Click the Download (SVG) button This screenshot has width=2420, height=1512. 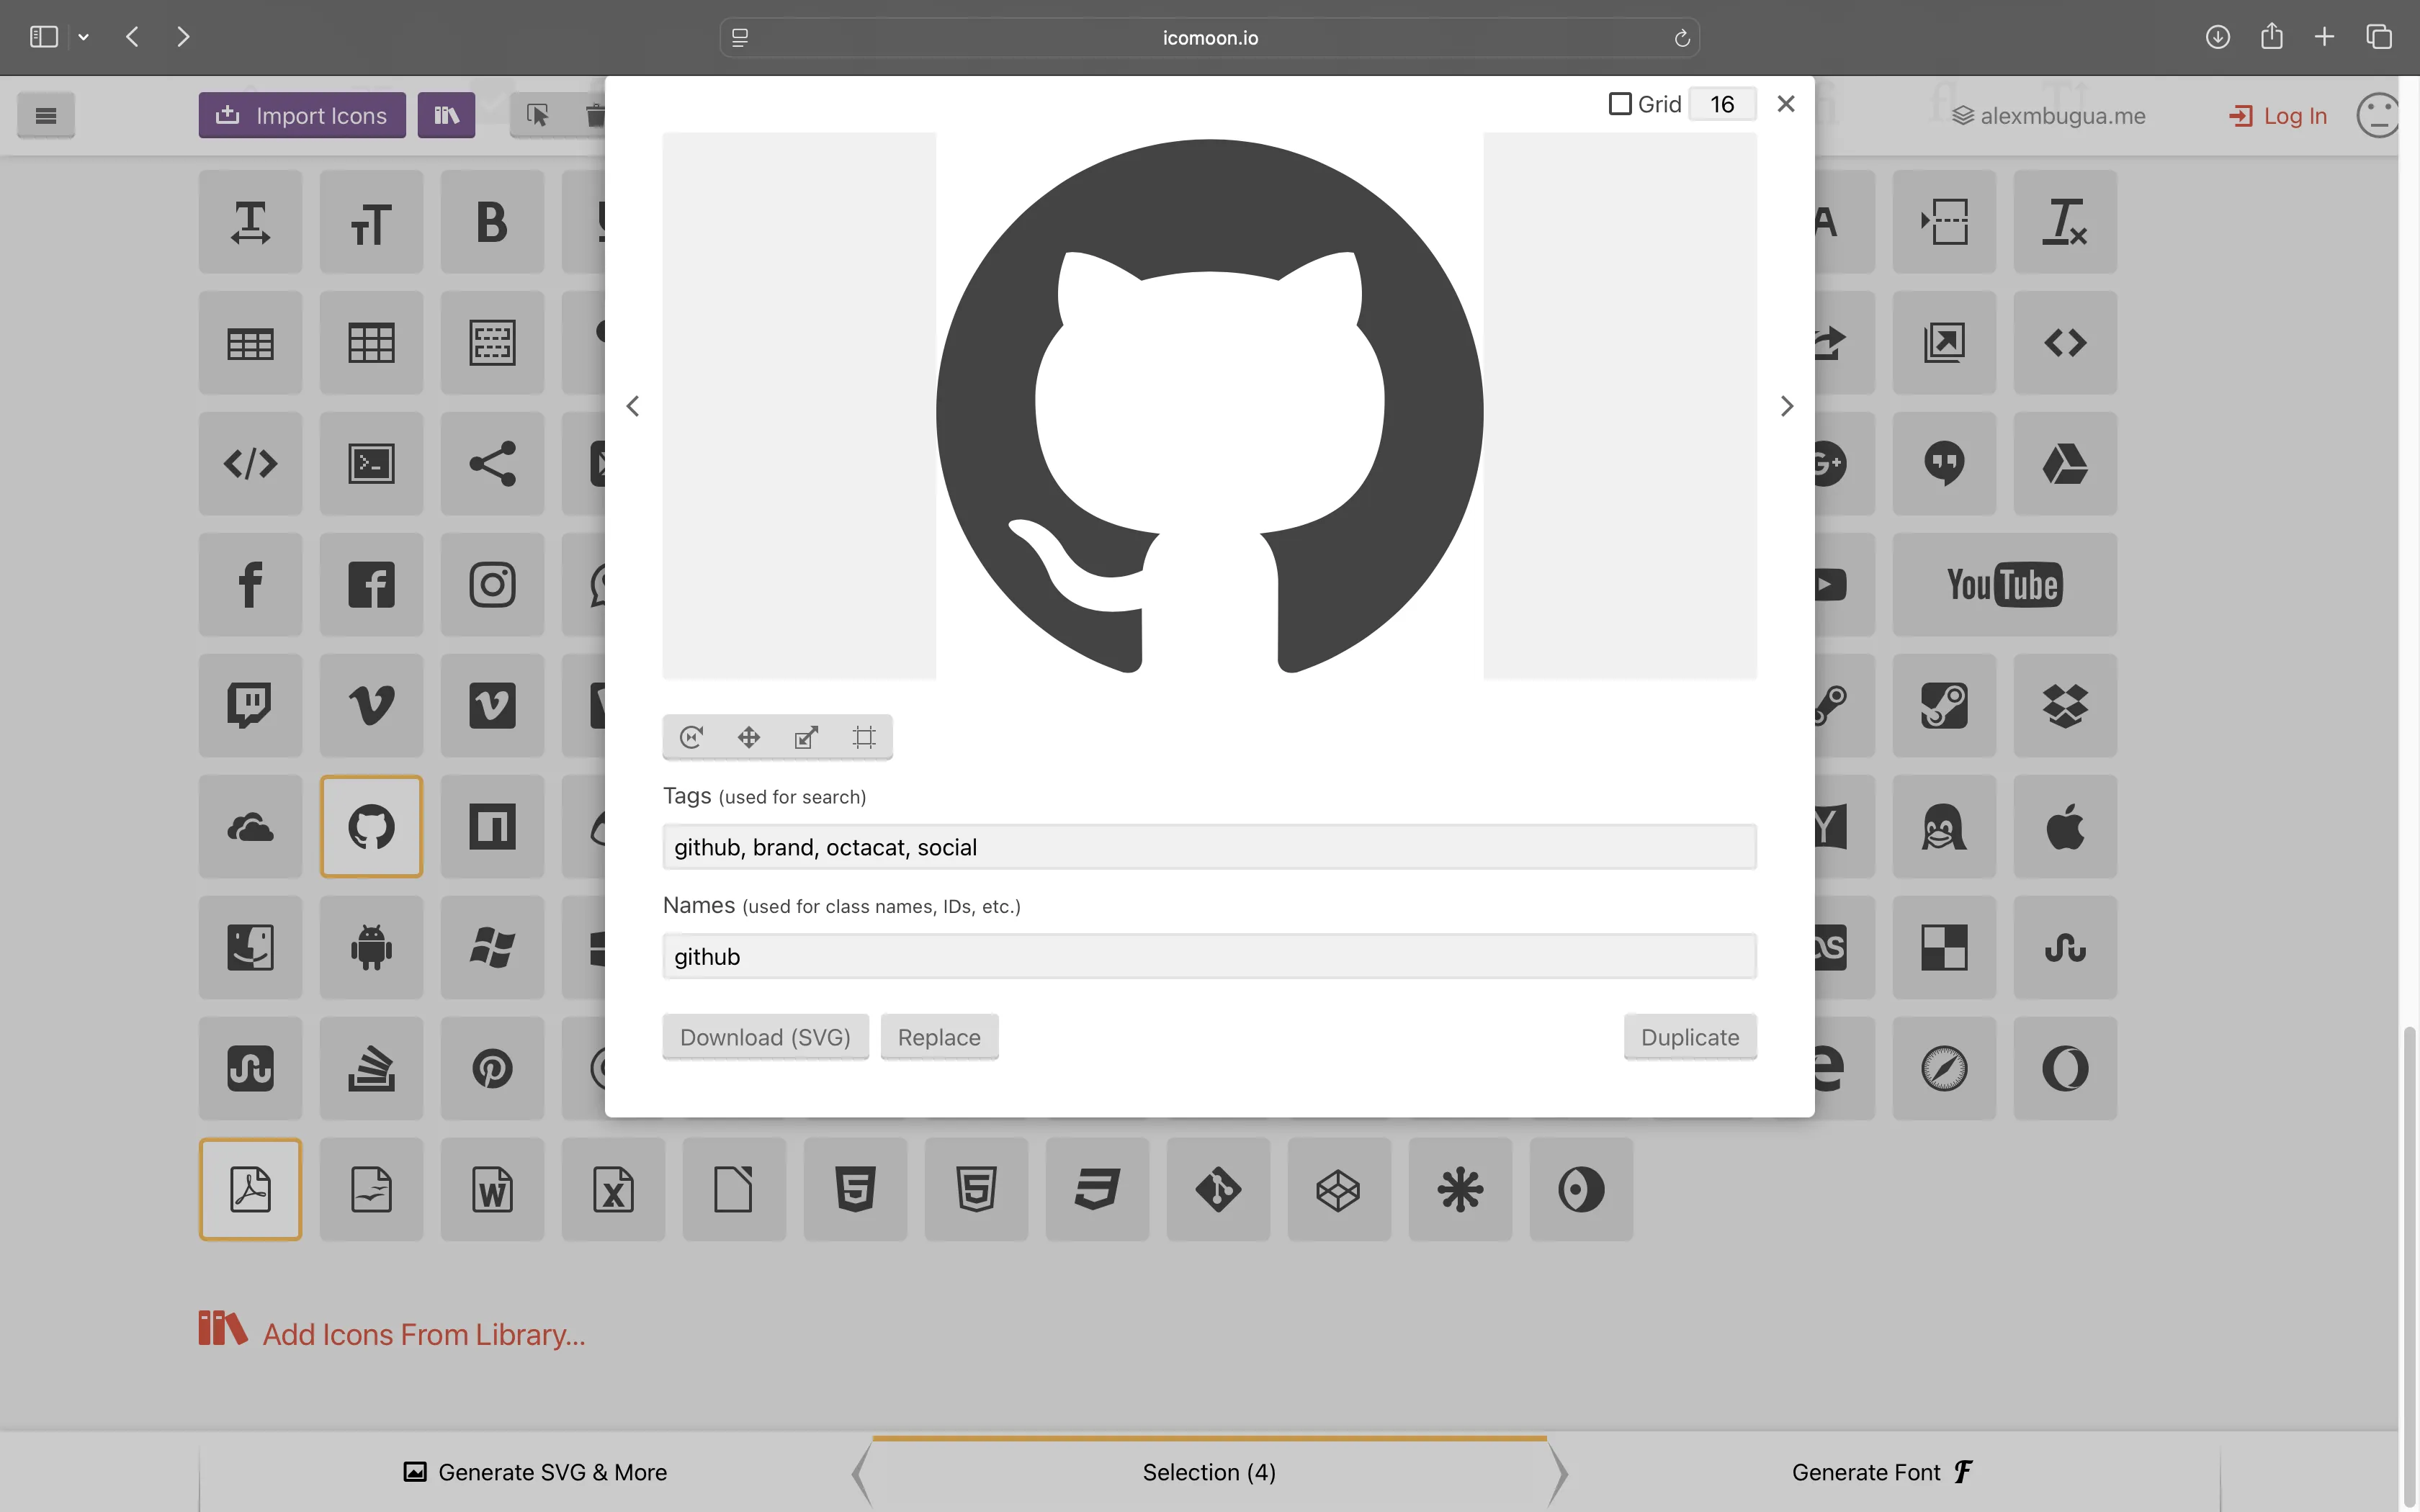[x=764, y=1037]
